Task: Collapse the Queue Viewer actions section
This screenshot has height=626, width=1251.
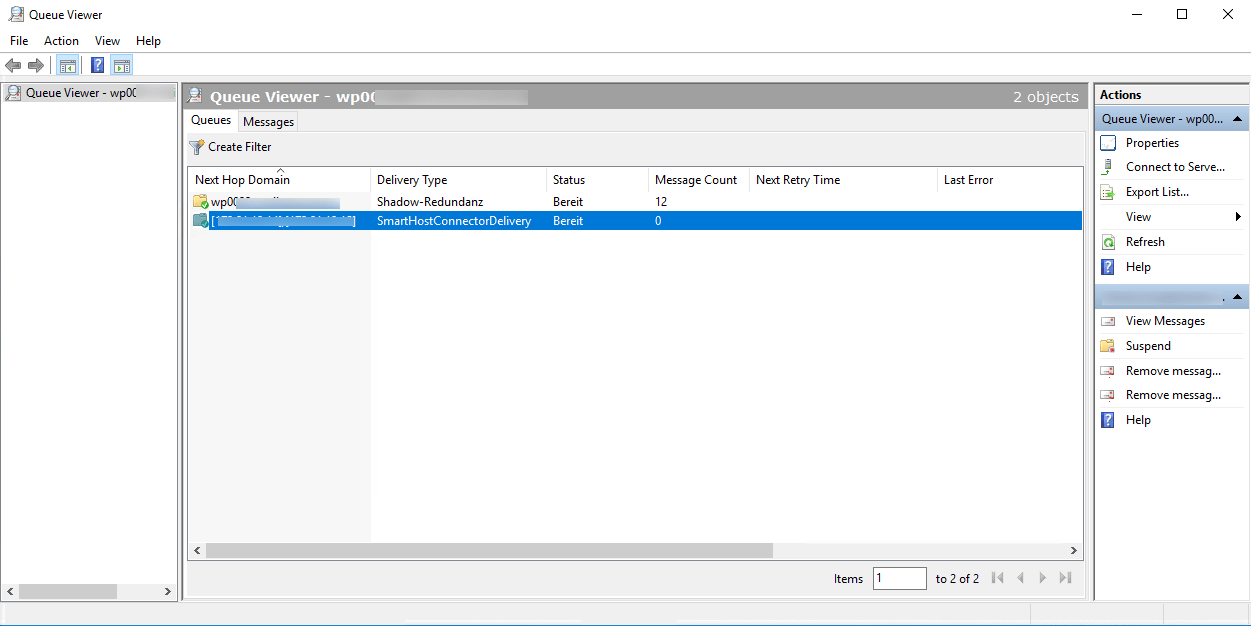Action: (x=1238, y=119)
